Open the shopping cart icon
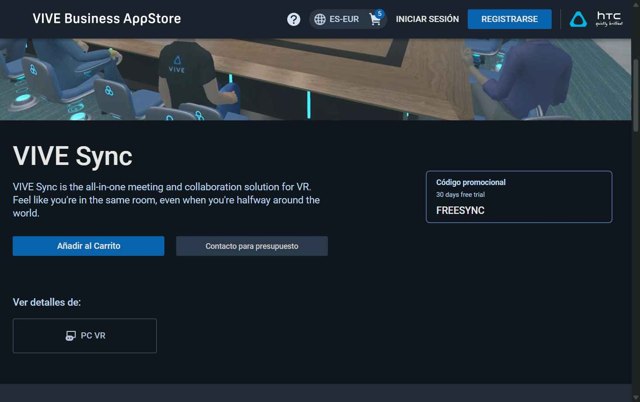The image size is (640, 402). 375,20
